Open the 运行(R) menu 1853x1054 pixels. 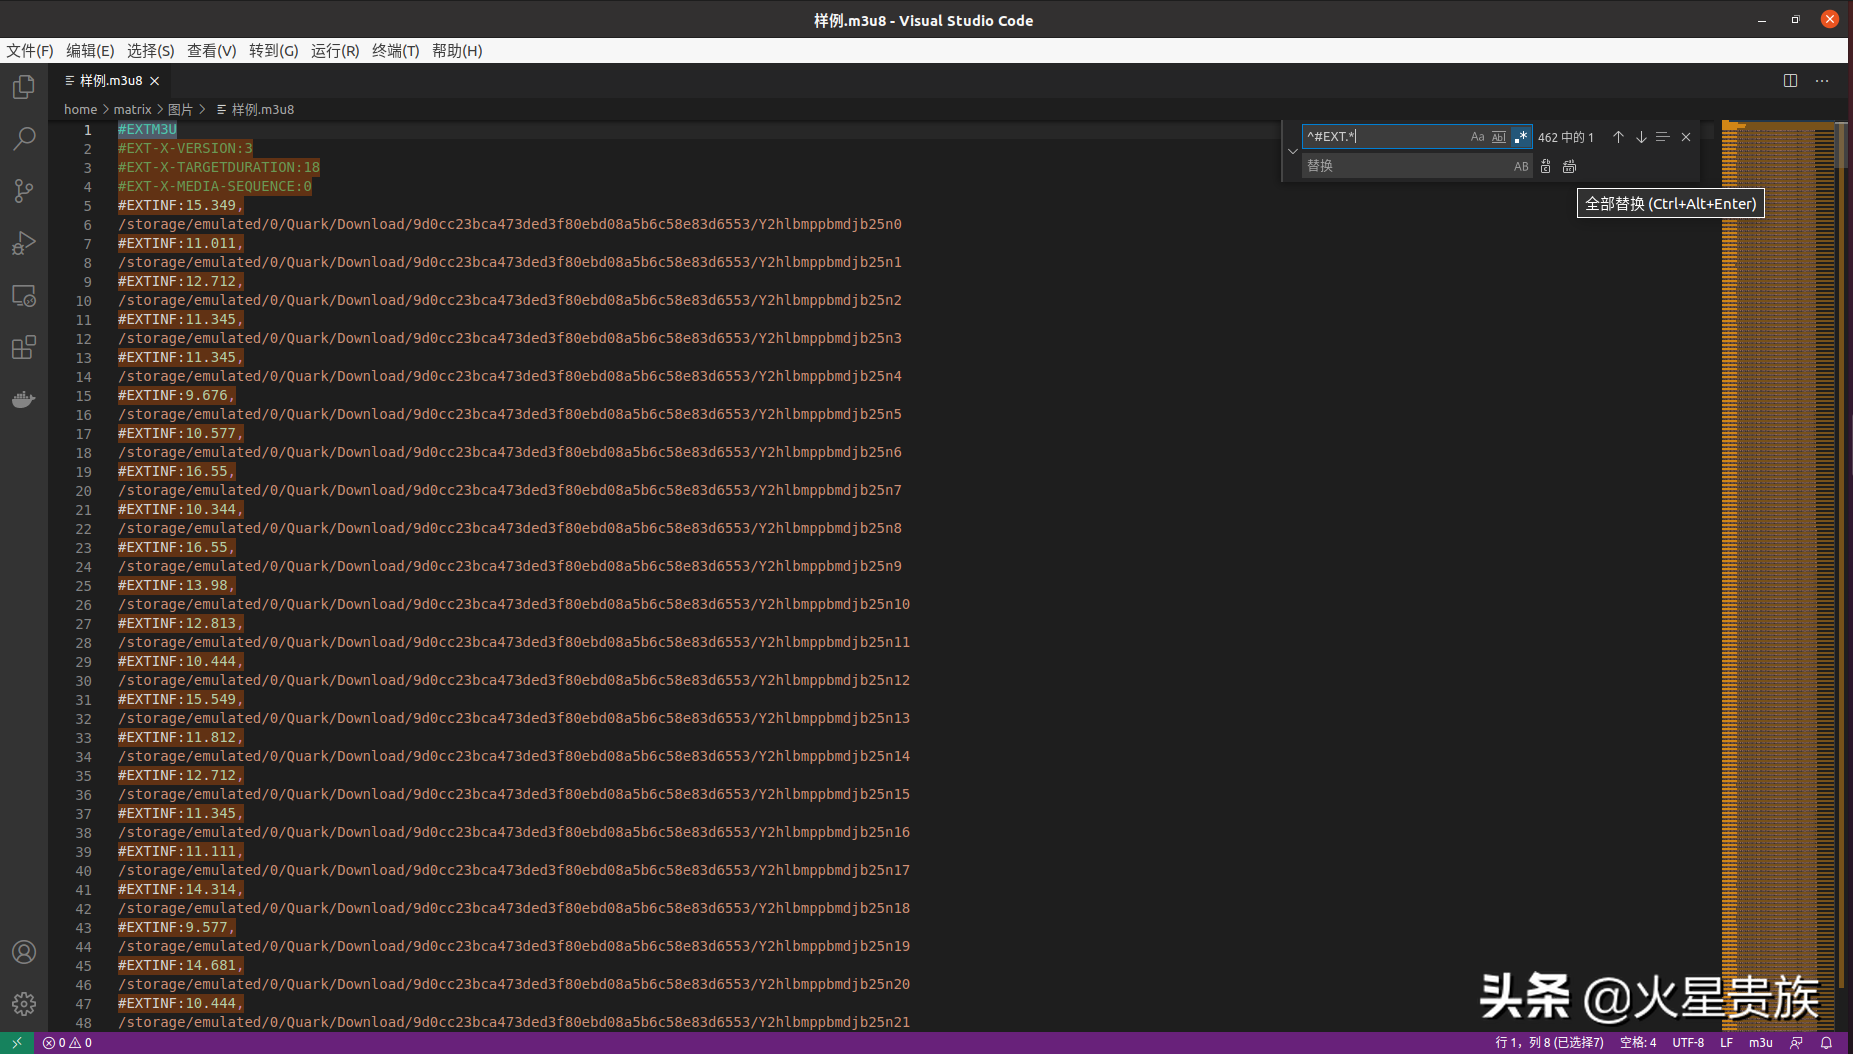pyautogui.click(x=335, y=51)
